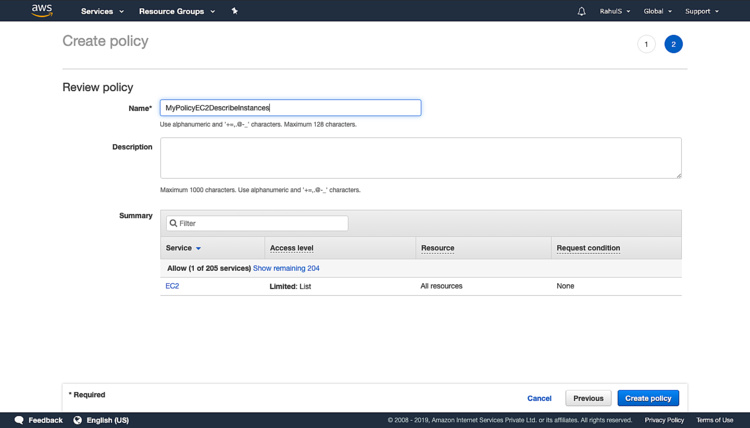Click the pin shortcut icon in navbar

(x=235, y=11)
